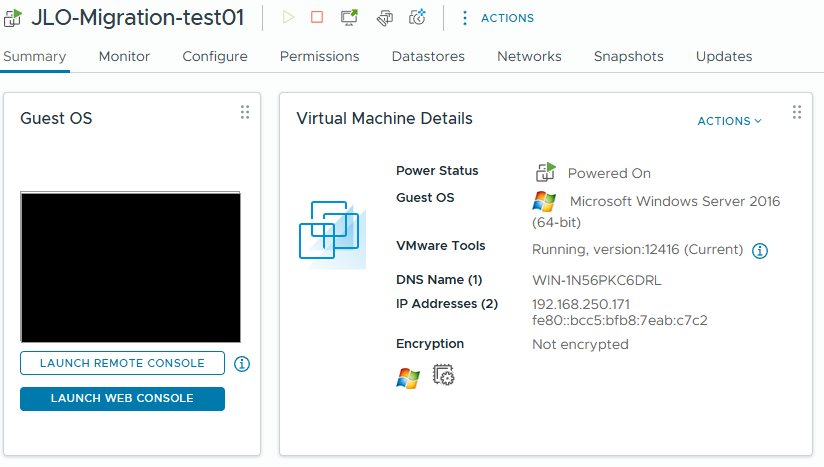This screenshot has width=824, height=467.
Task: Click the 'Virtual Machine Details' heading
Action: point(384,118)
